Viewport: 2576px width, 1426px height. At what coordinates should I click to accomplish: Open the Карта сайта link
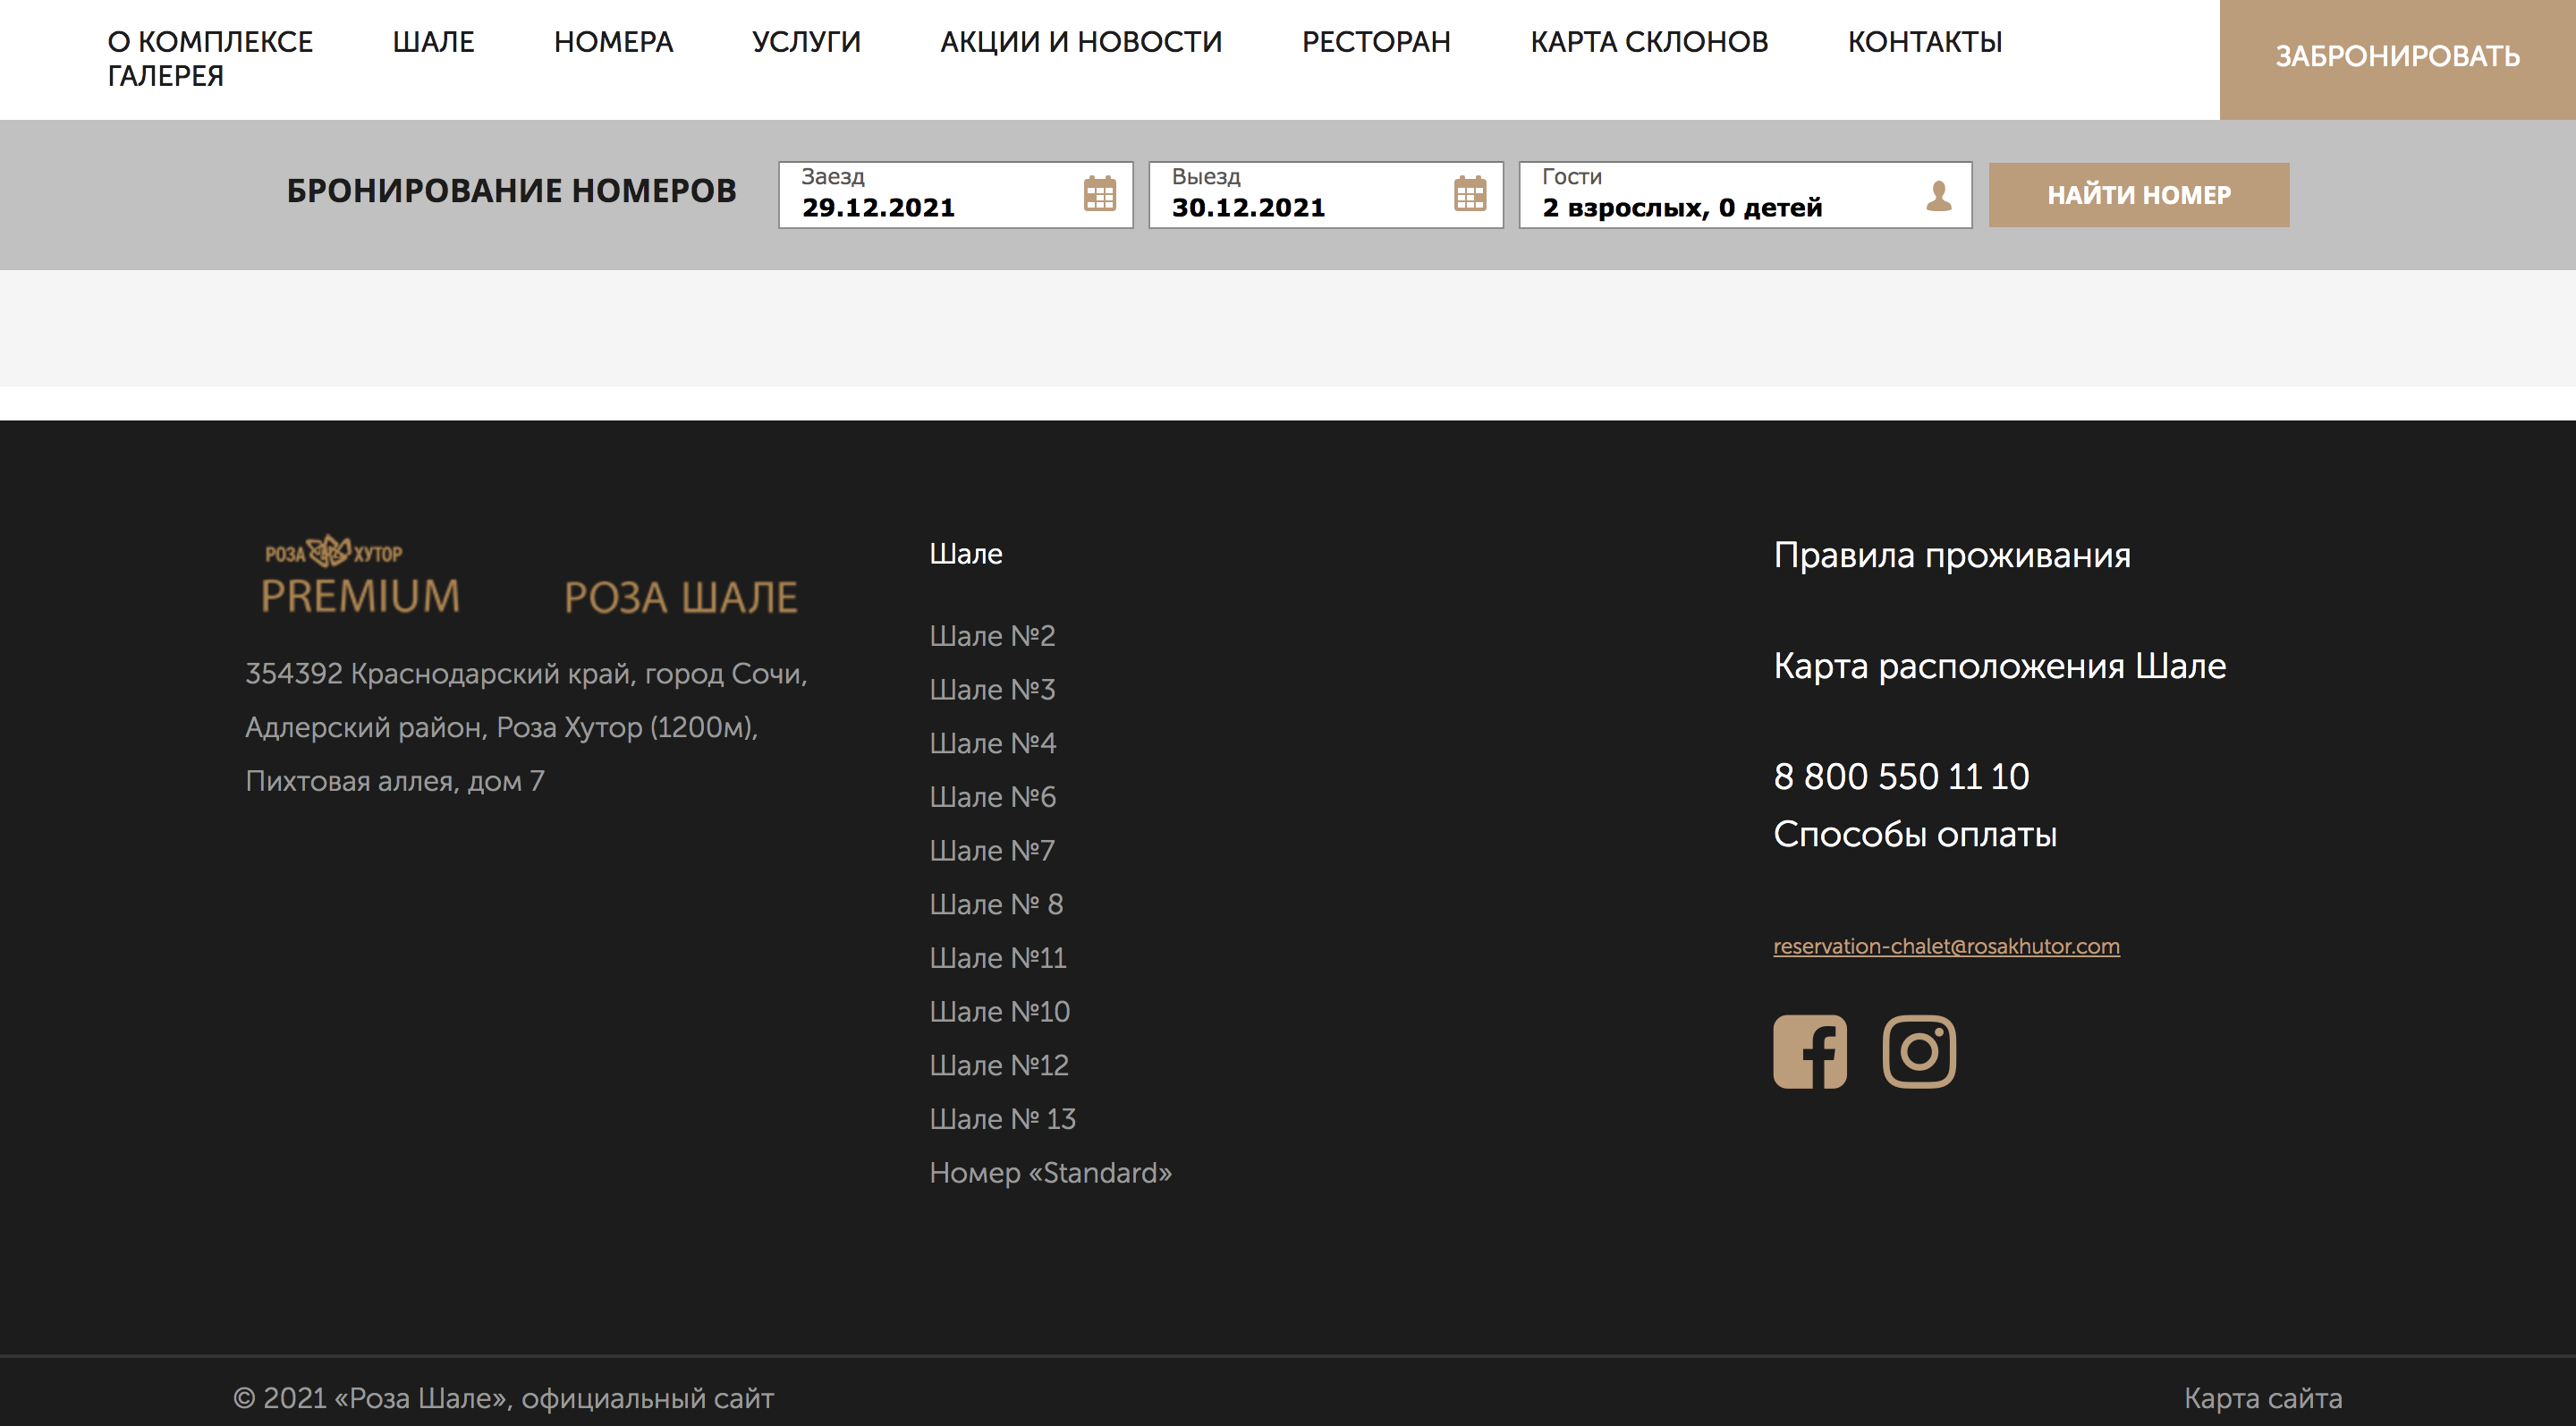pos(2262,1397)
